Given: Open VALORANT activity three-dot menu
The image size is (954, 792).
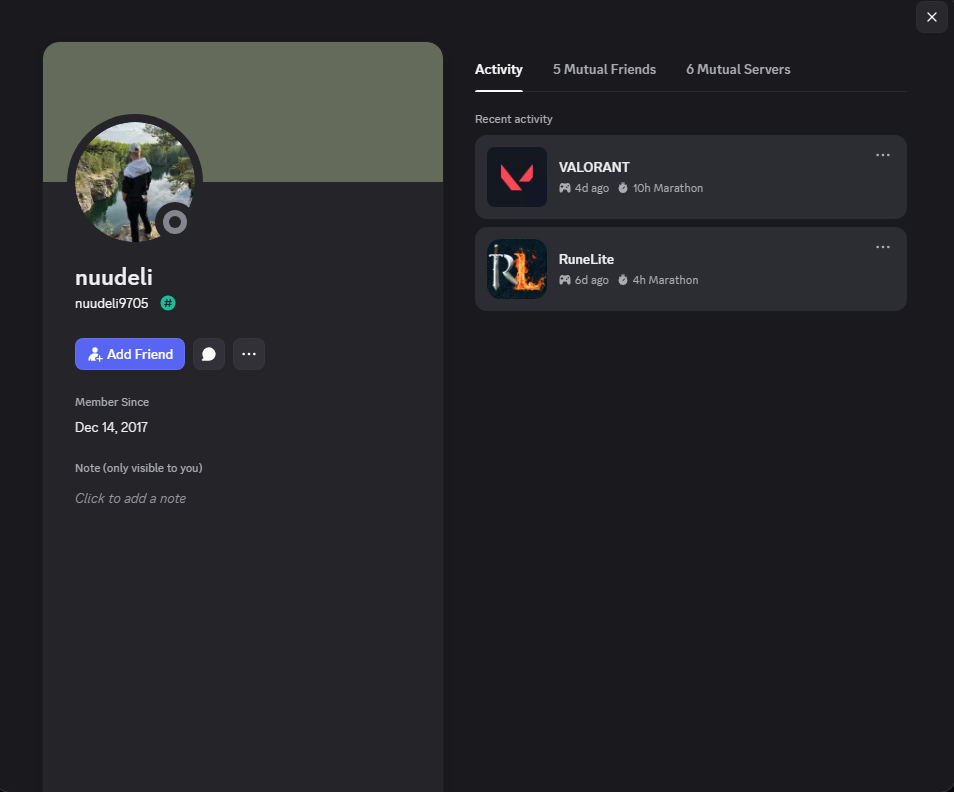Looking at the screenshot, I should (x=883, y=155).
